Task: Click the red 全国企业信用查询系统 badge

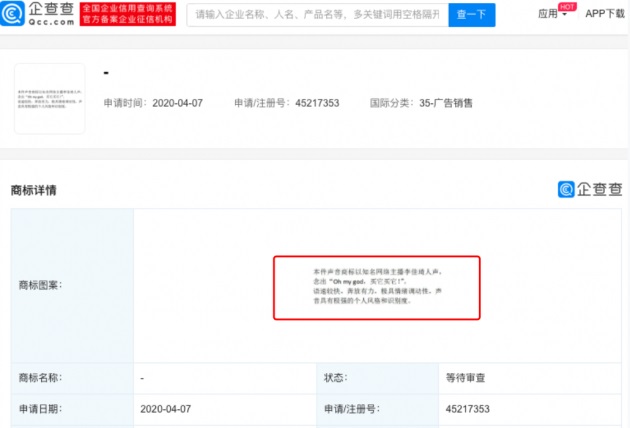Action: [x=127, y=14]
